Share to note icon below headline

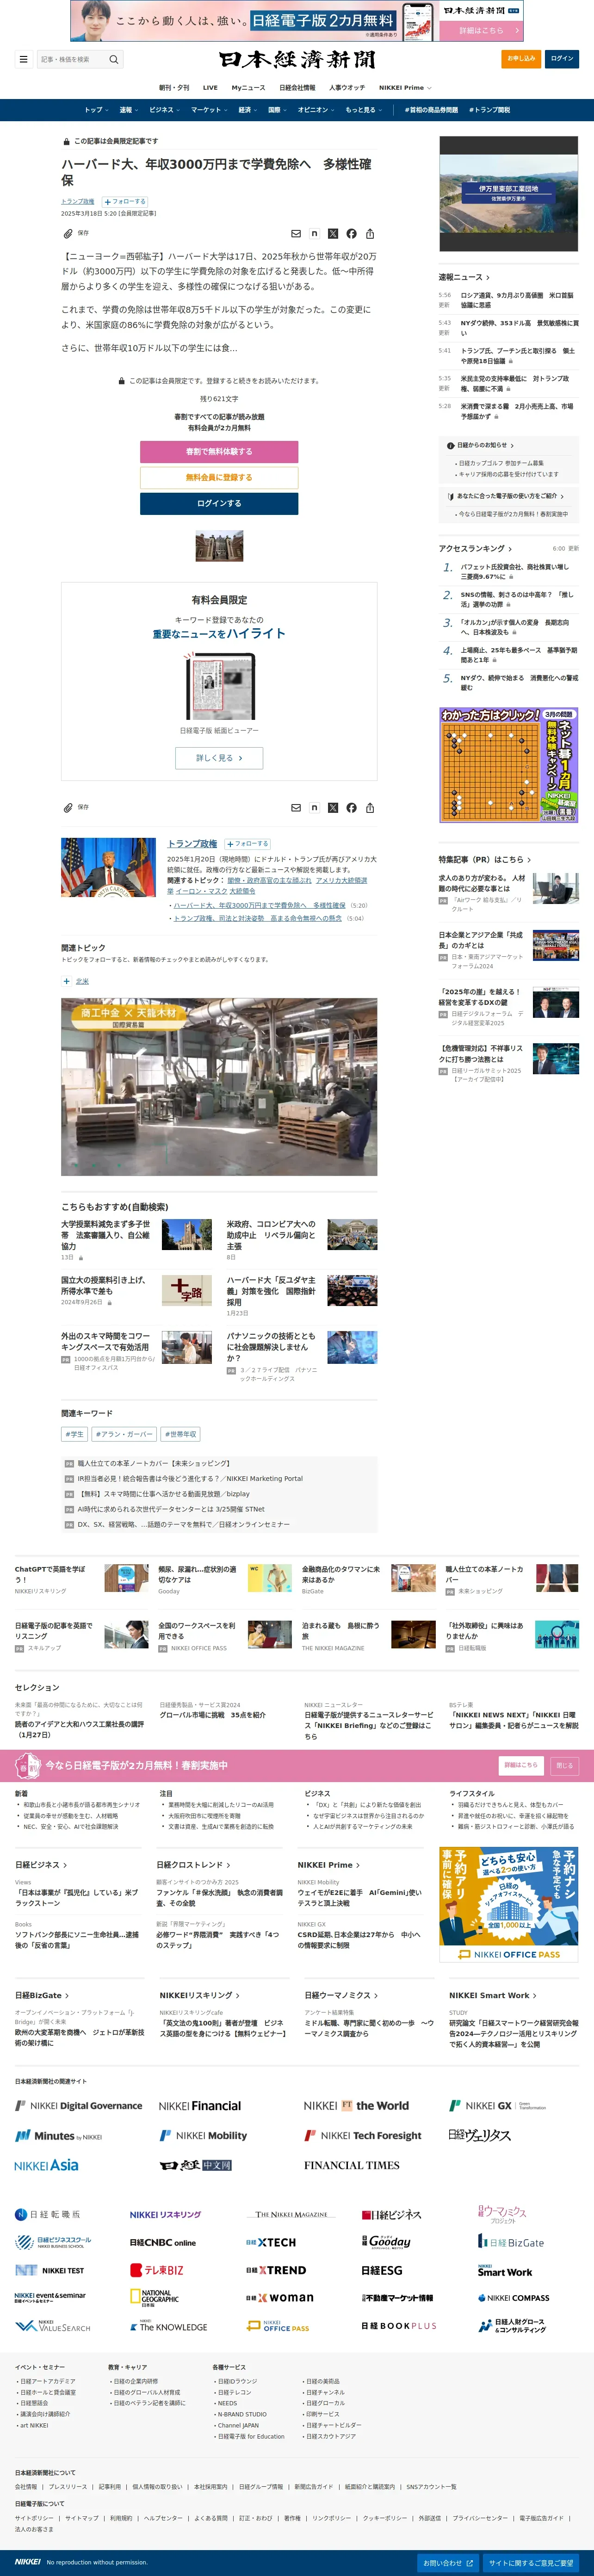pos(314,233)
